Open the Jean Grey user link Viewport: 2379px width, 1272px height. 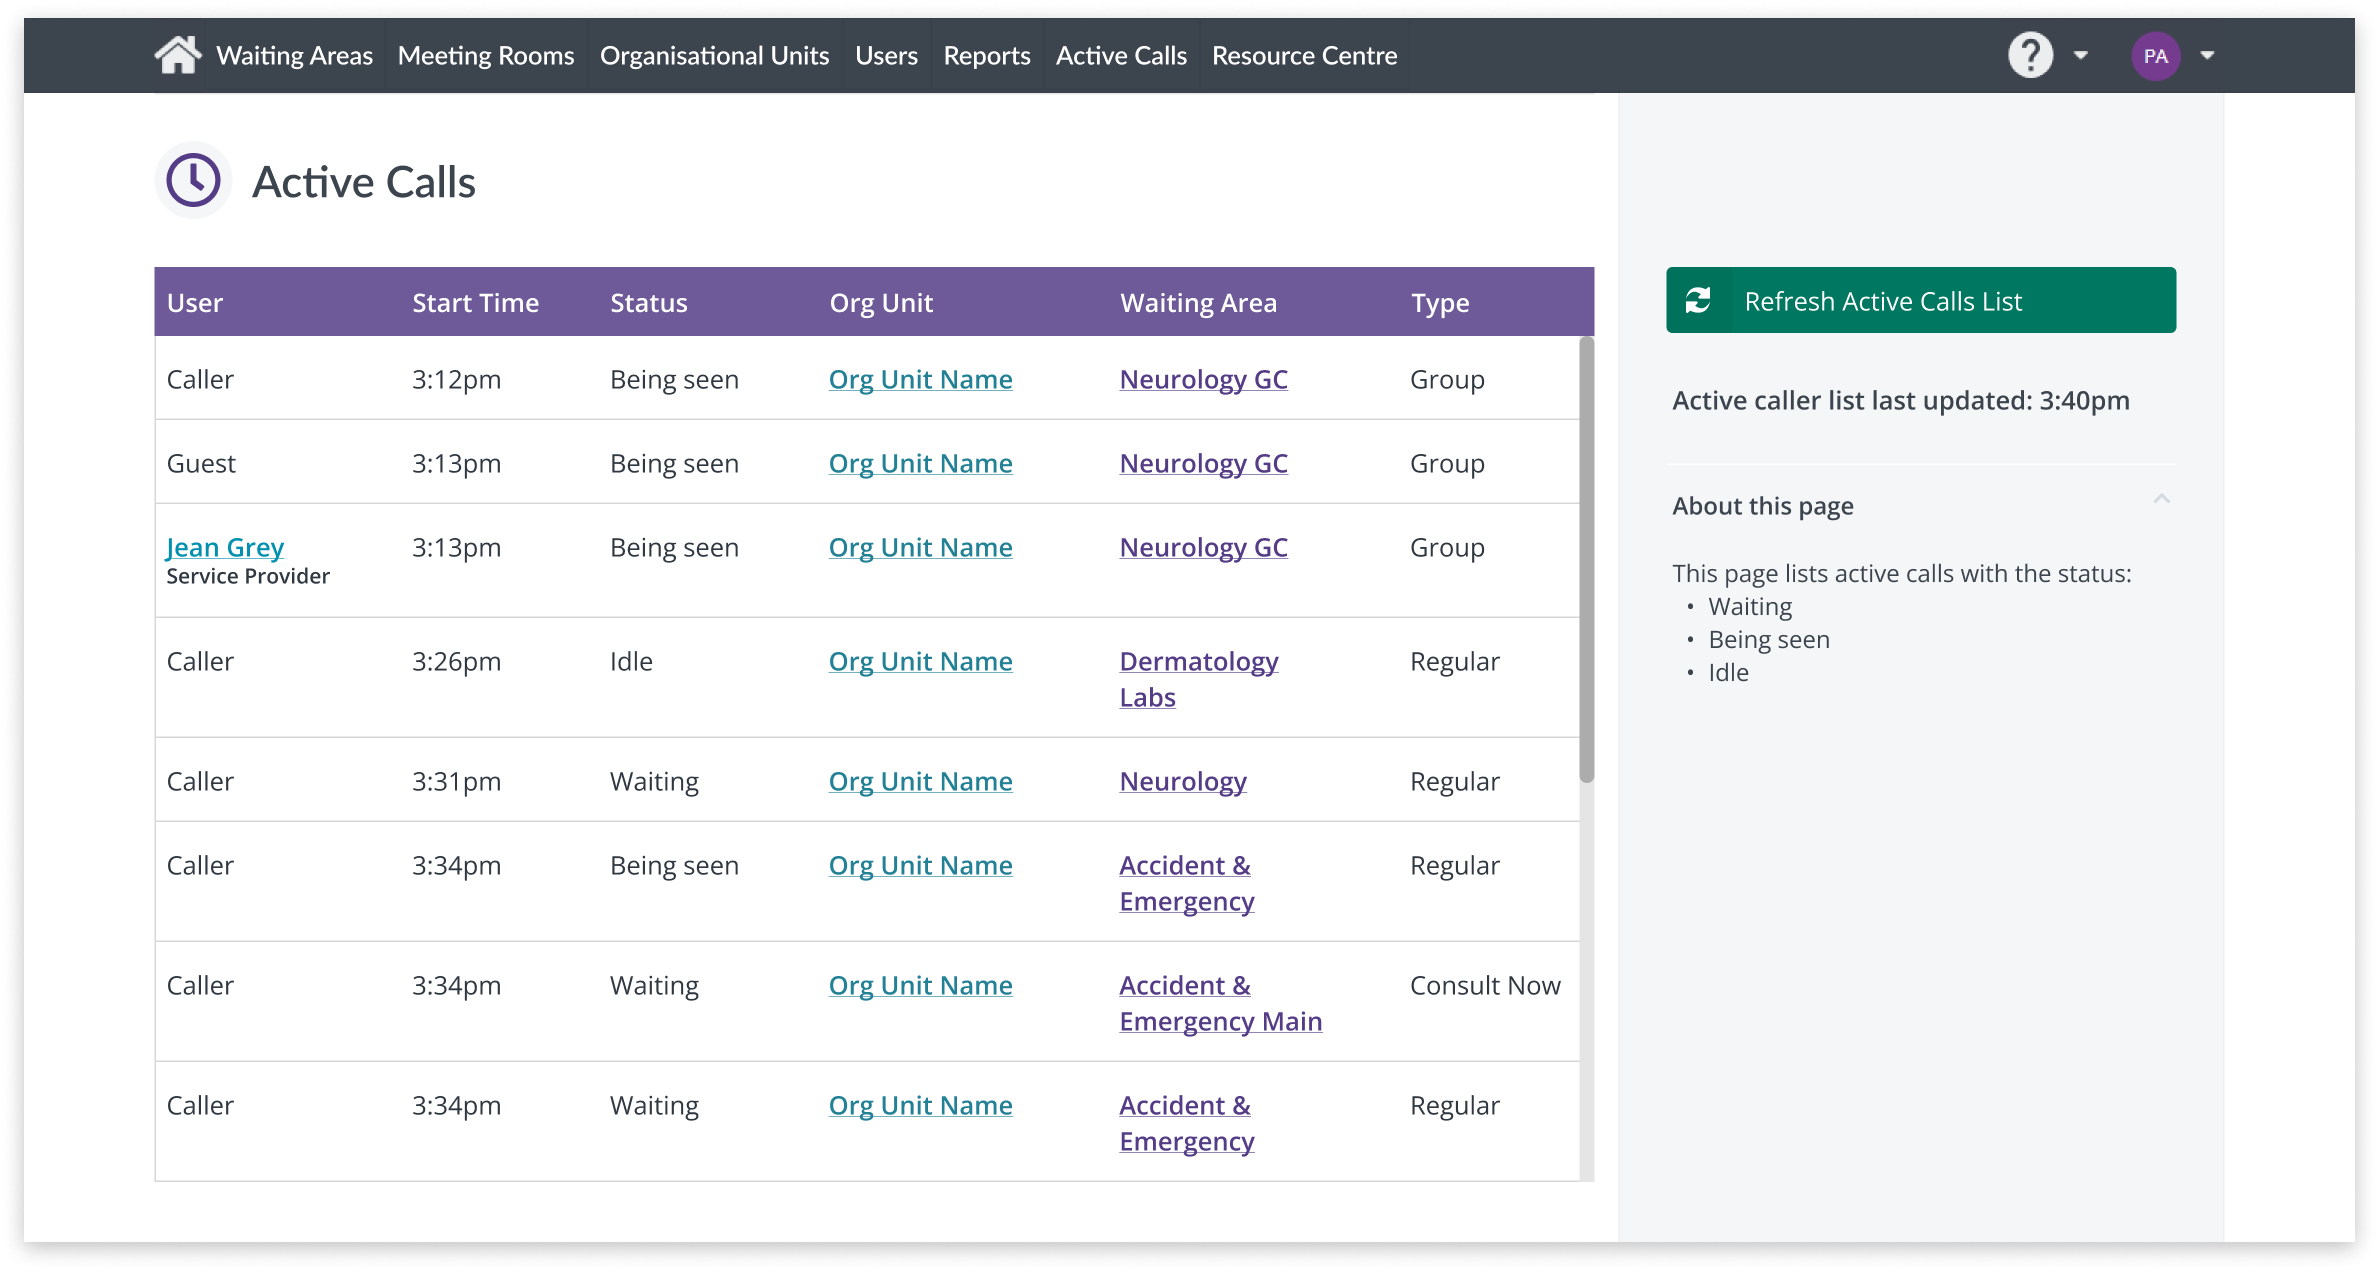click(225, 547)
